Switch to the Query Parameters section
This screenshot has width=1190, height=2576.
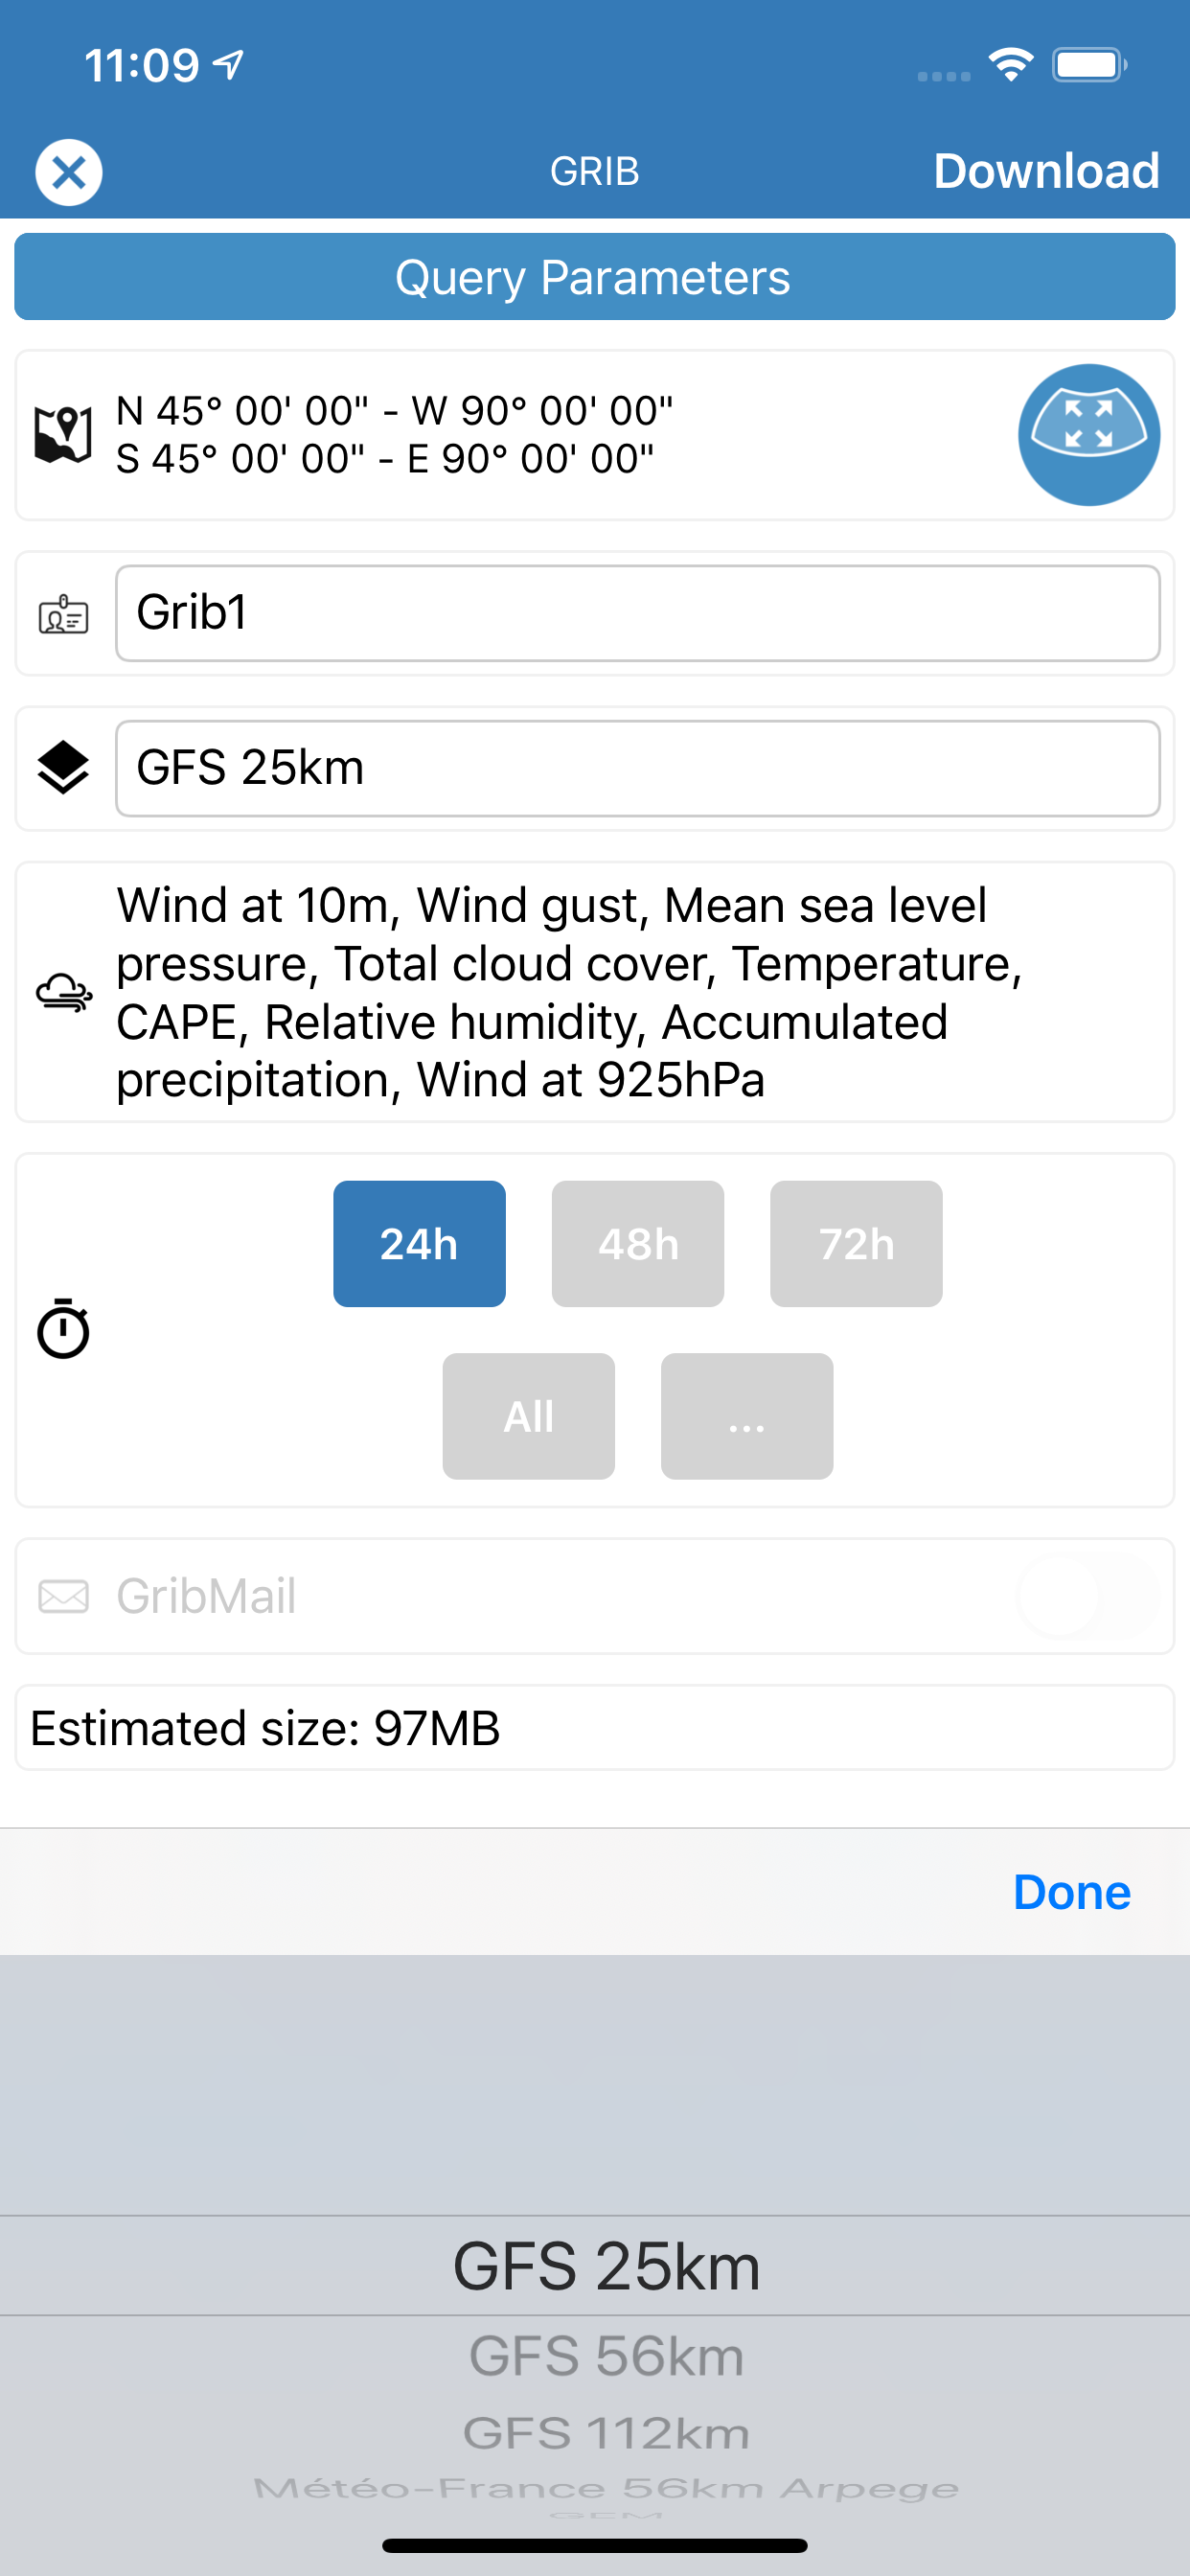(x=594, y=277)
